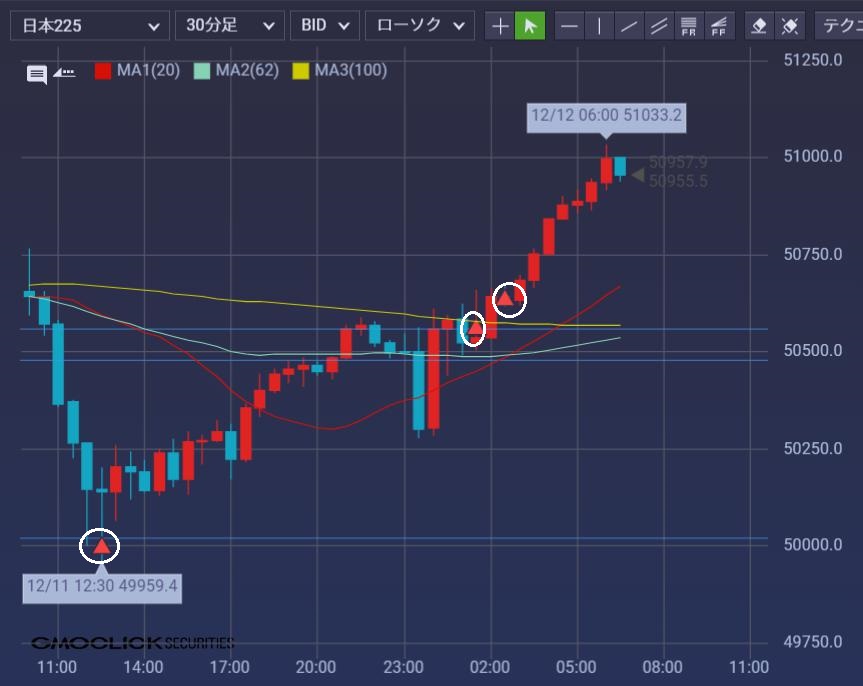
Task: Select the parallel channel line tool
Action: coord(658,26)
